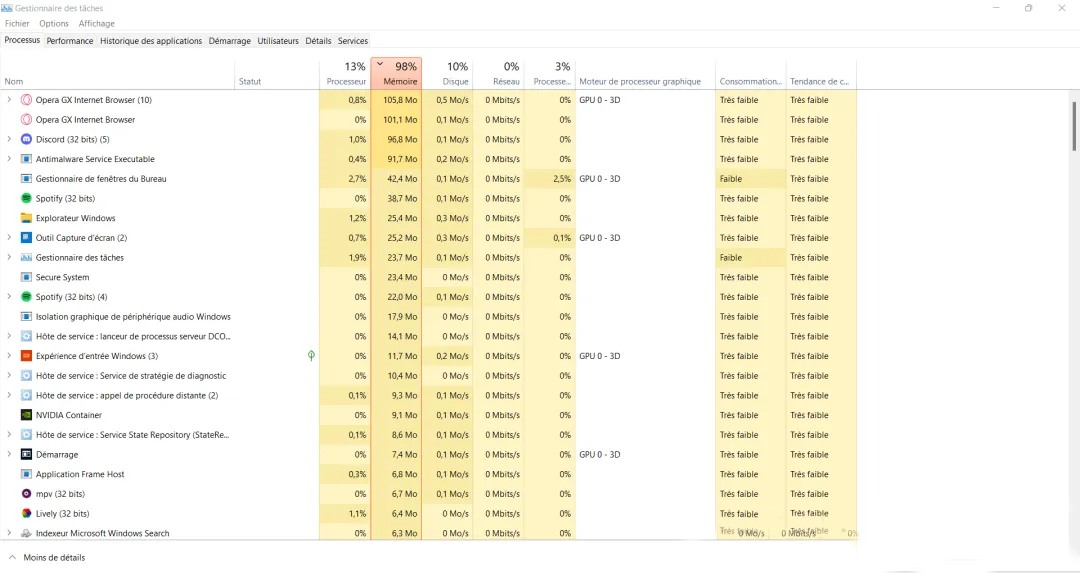1080x574 pixels.
Task: Click the Outil Capture d'écran icon
Action: (26, 238)
